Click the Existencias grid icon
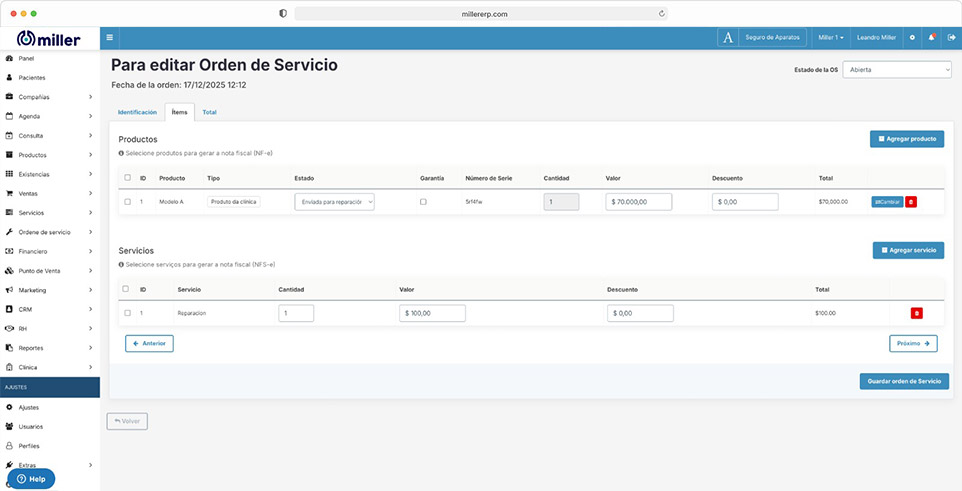Screen dimensions: 962x491 [9, 174]
